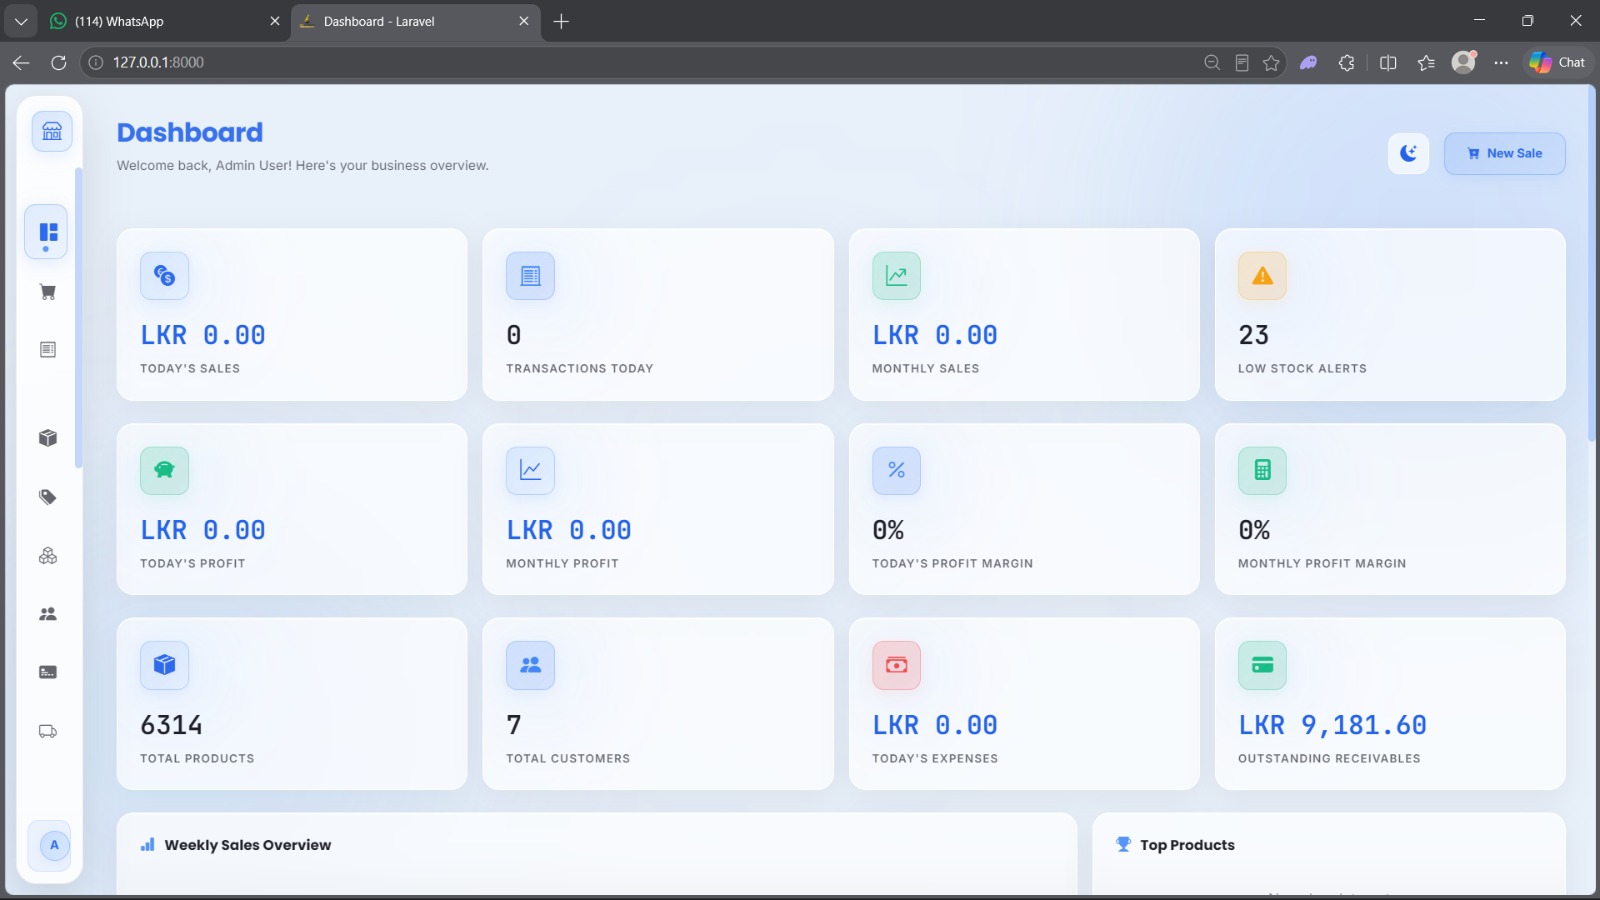Click the '6314' total products value
Screen dimensions: 1600x900
point(171,725)
